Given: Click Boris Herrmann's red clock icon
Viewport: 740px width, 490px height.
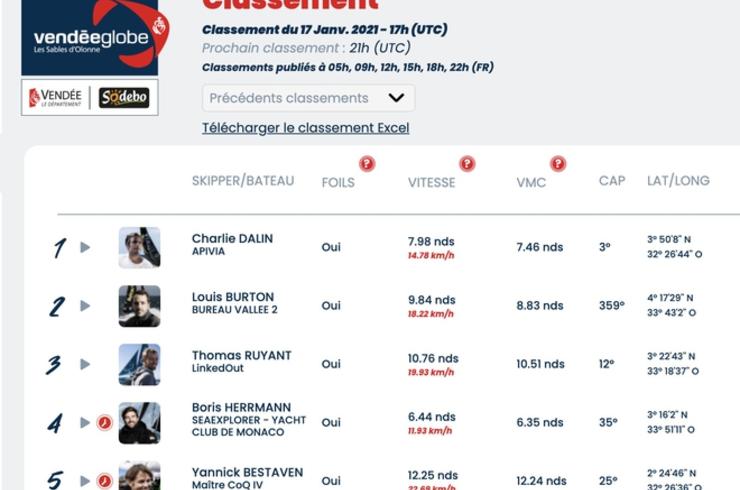Looking at the screenshot, I should (105, 422).
